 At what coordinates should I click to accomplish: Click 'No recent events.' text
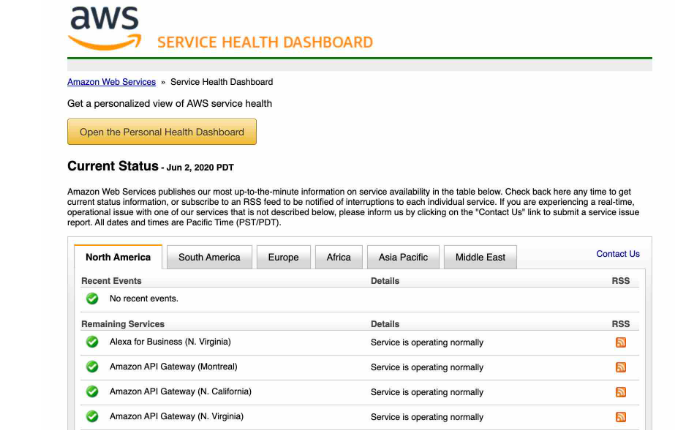(144, 299)
